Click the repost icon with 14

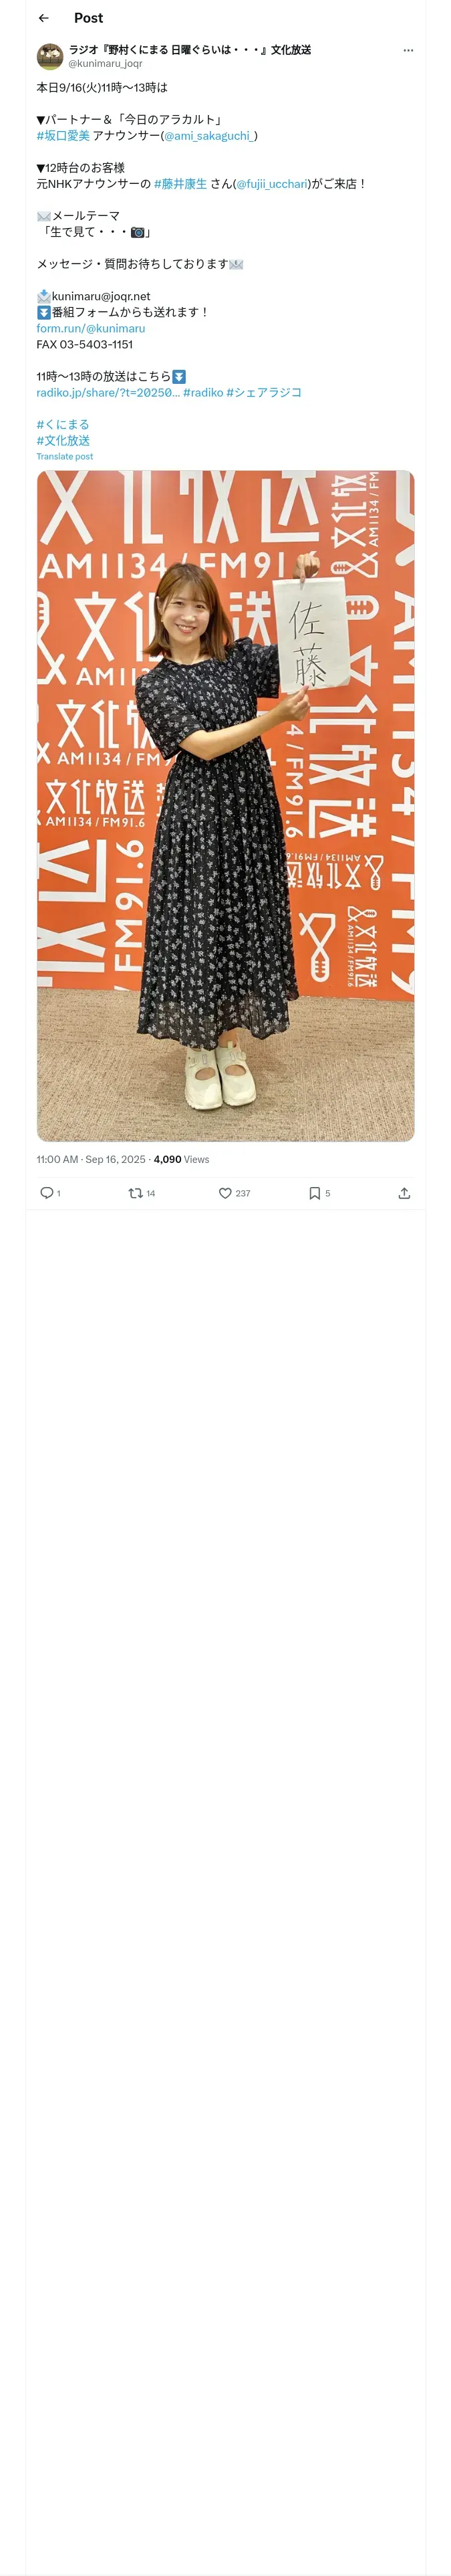[x=136, y=1193]
